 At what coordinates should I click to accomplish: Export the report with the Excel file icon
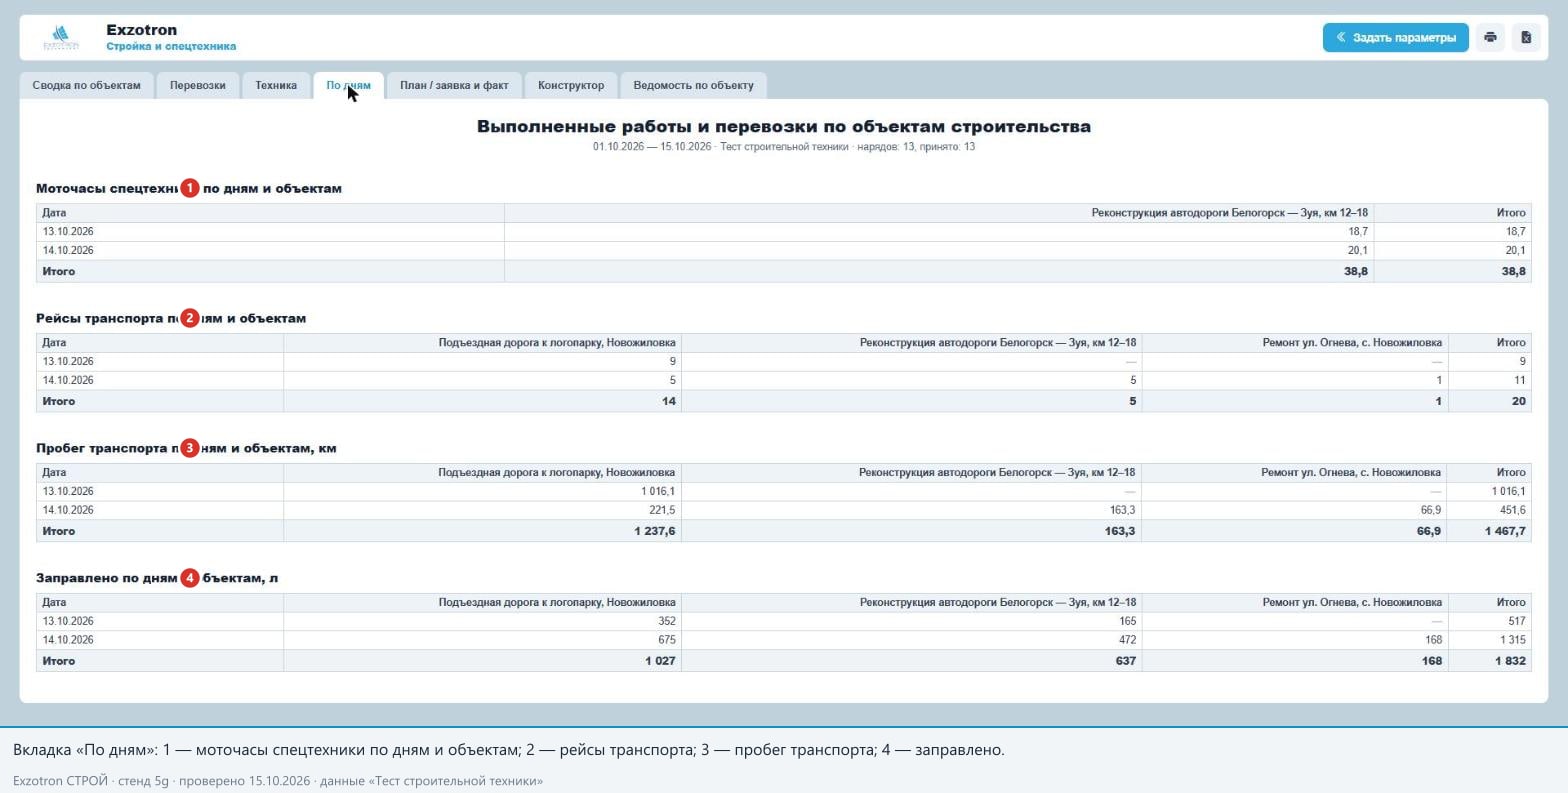[x=1526, y=38]
